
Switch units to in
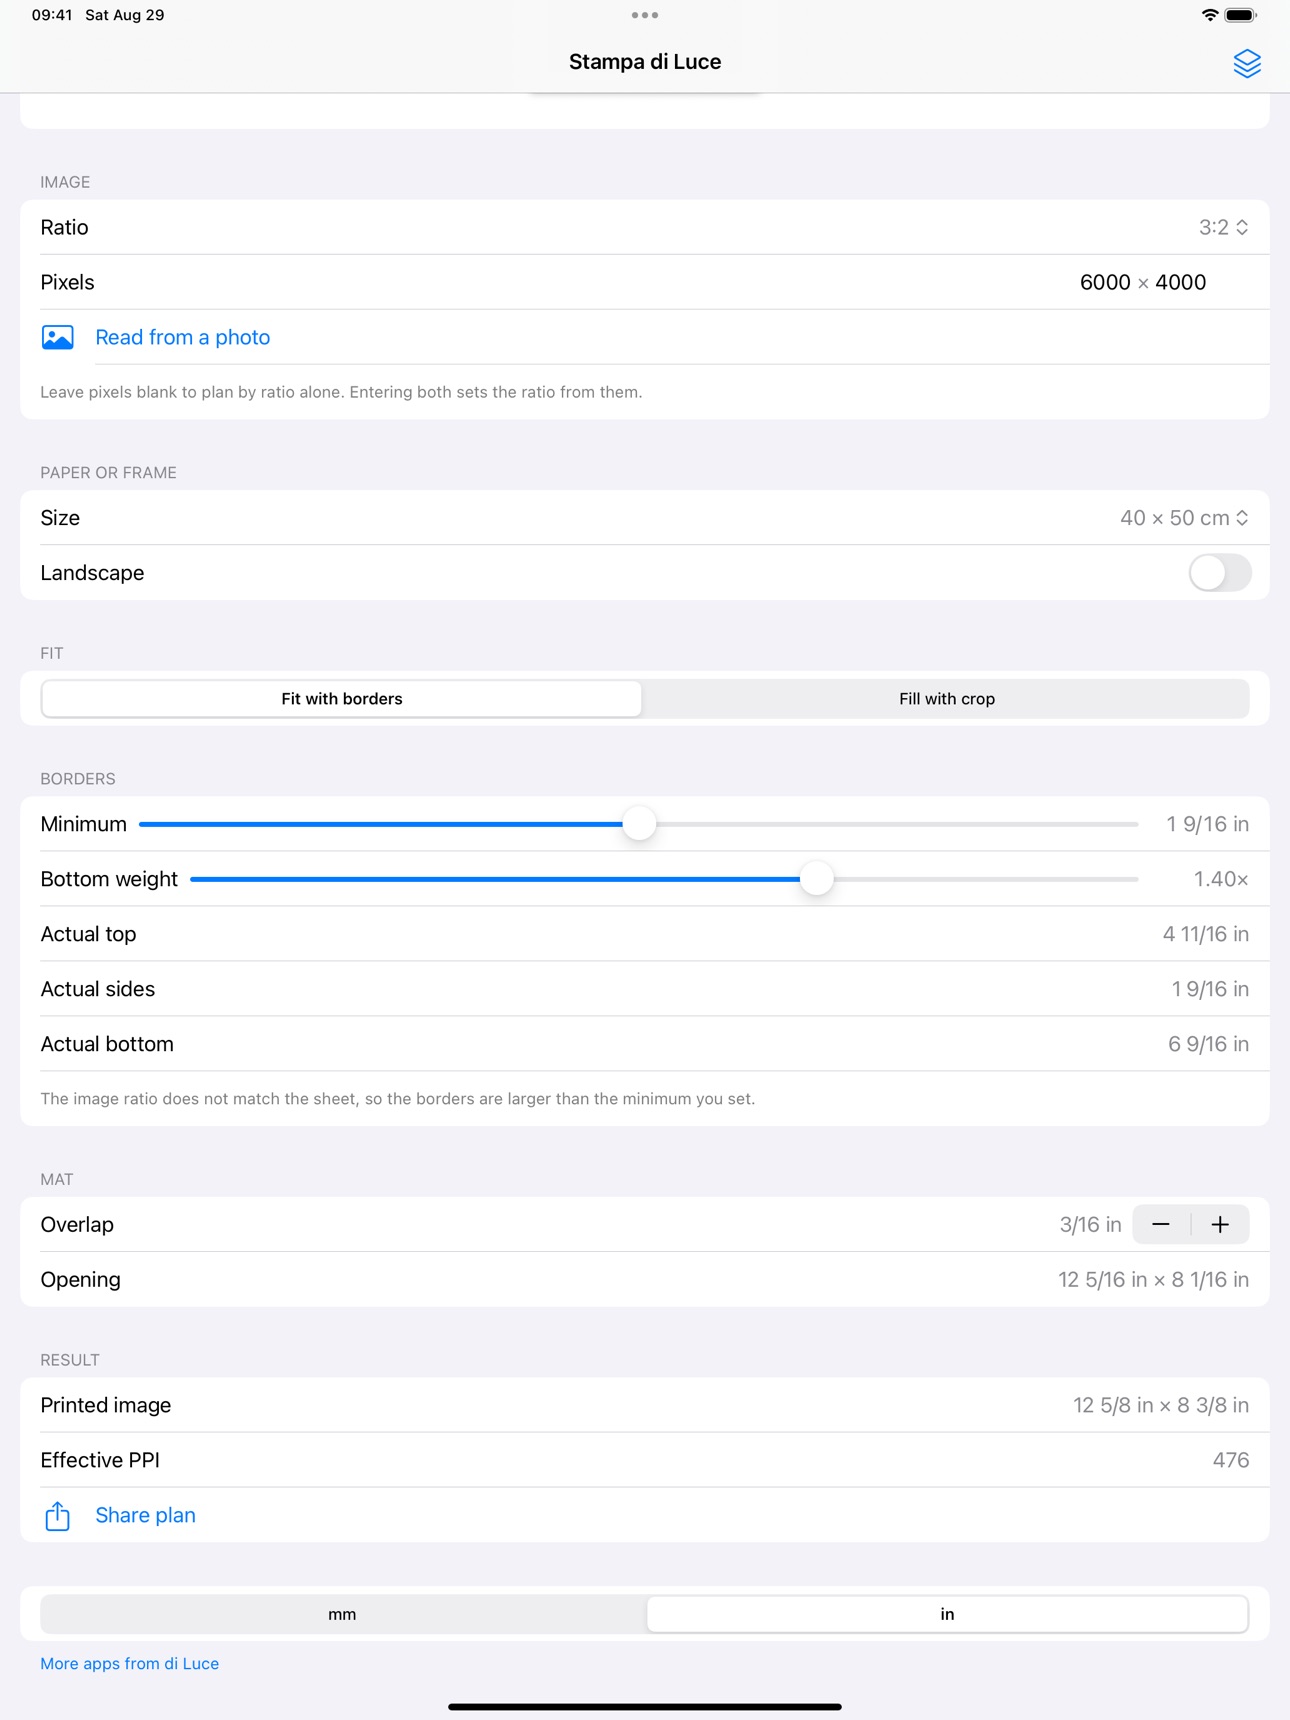(x=947, y=1614)
